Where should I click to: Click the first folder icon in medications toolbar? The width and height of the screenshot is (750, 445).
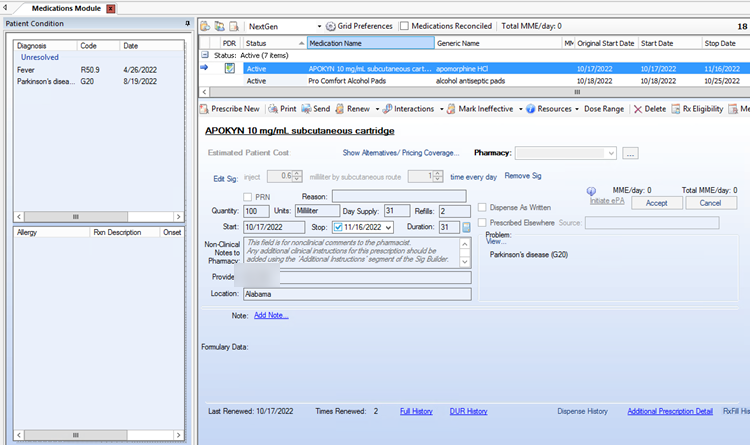click(x=205, y=26)
